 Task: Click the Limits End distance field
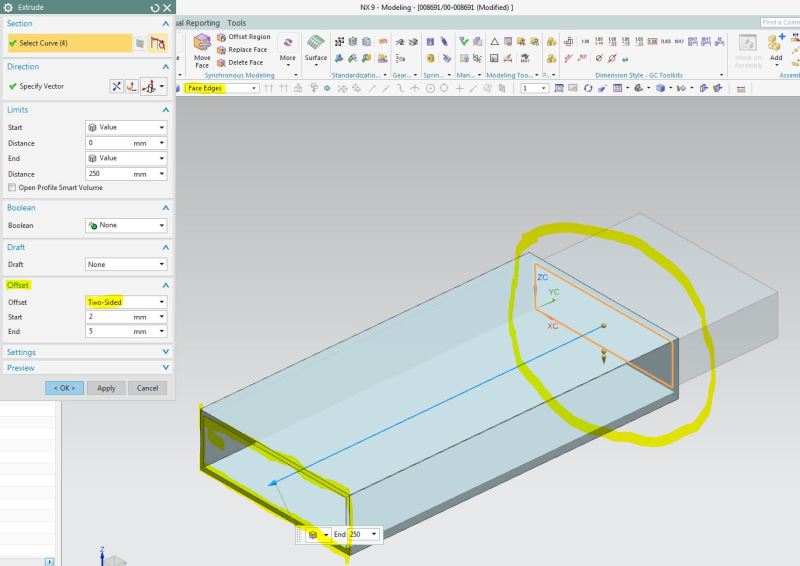(x=126, y=174)
